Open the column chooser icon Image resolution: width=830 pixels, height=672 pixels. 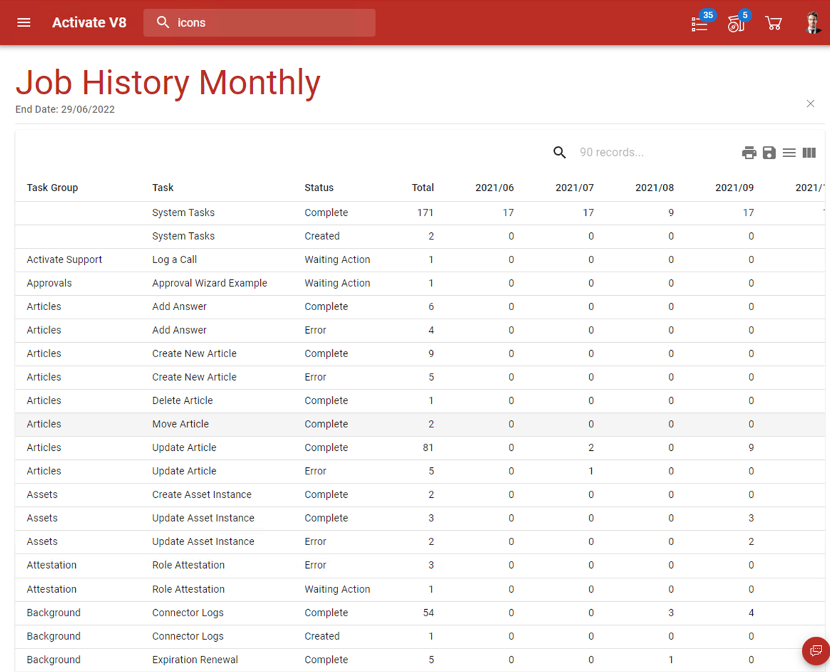[x=809, y=153]
